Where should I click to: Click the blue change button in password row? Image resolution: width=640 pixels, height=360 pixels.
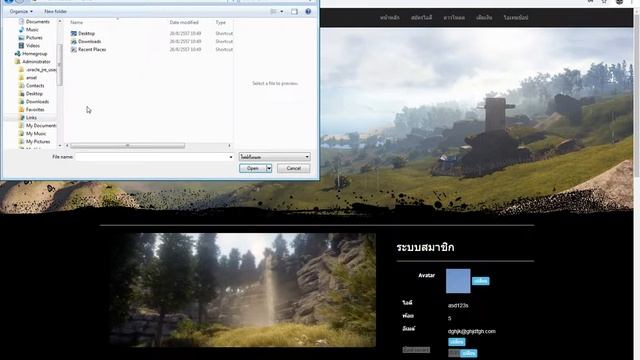469,353
